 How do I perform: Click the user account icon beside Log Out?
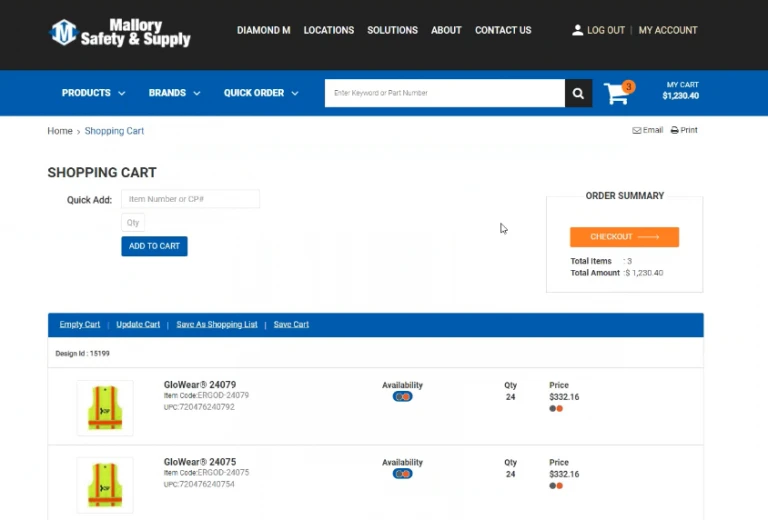(x=577, y=30)
